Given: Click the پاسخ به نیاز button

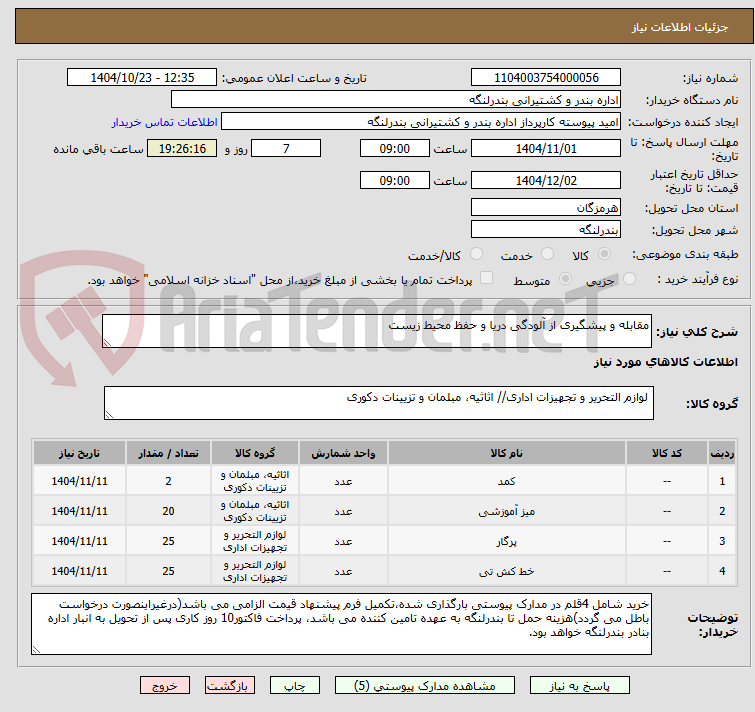Looking at the screenshot, I should (x=579, y=685).
